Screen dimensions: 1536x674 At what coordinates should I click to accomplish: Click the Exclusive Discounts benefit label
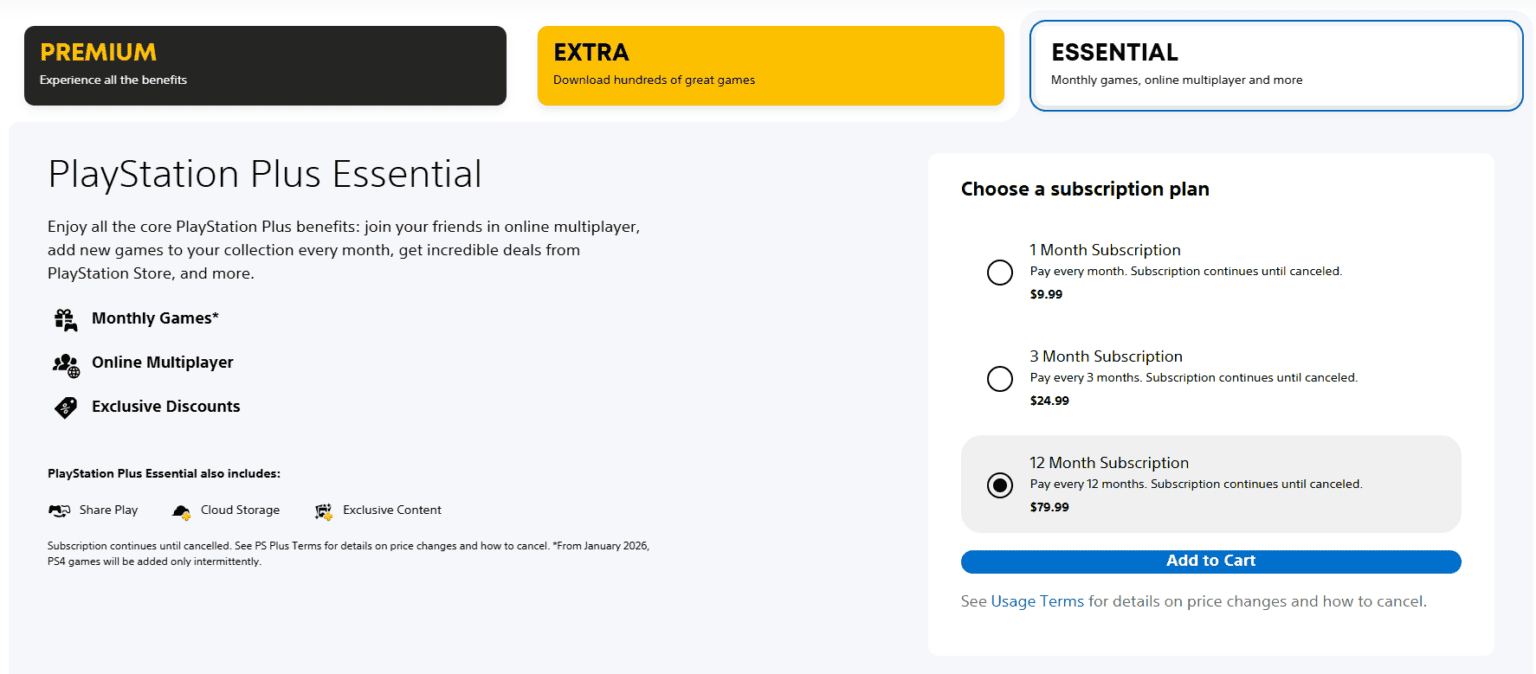coord(166,406)
